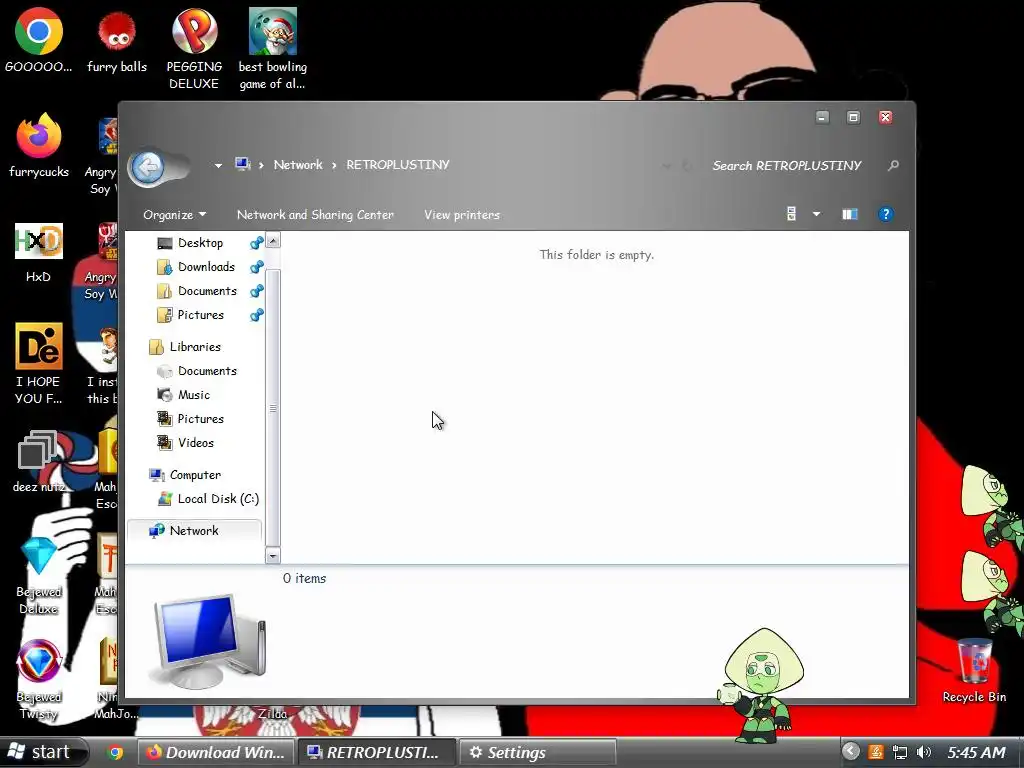Viewport: 1024px width, 768px height.
Task: Select RETROPLUSTINY in the address breadcrumb
Action: [x=398, y=165]
